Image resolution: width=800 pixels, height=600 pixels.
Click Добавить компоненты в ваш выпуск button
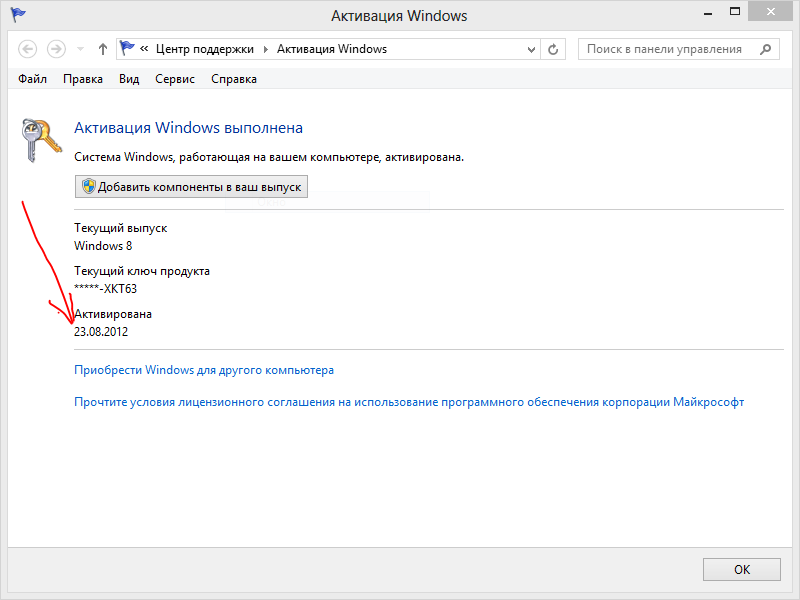click(191, 187)
